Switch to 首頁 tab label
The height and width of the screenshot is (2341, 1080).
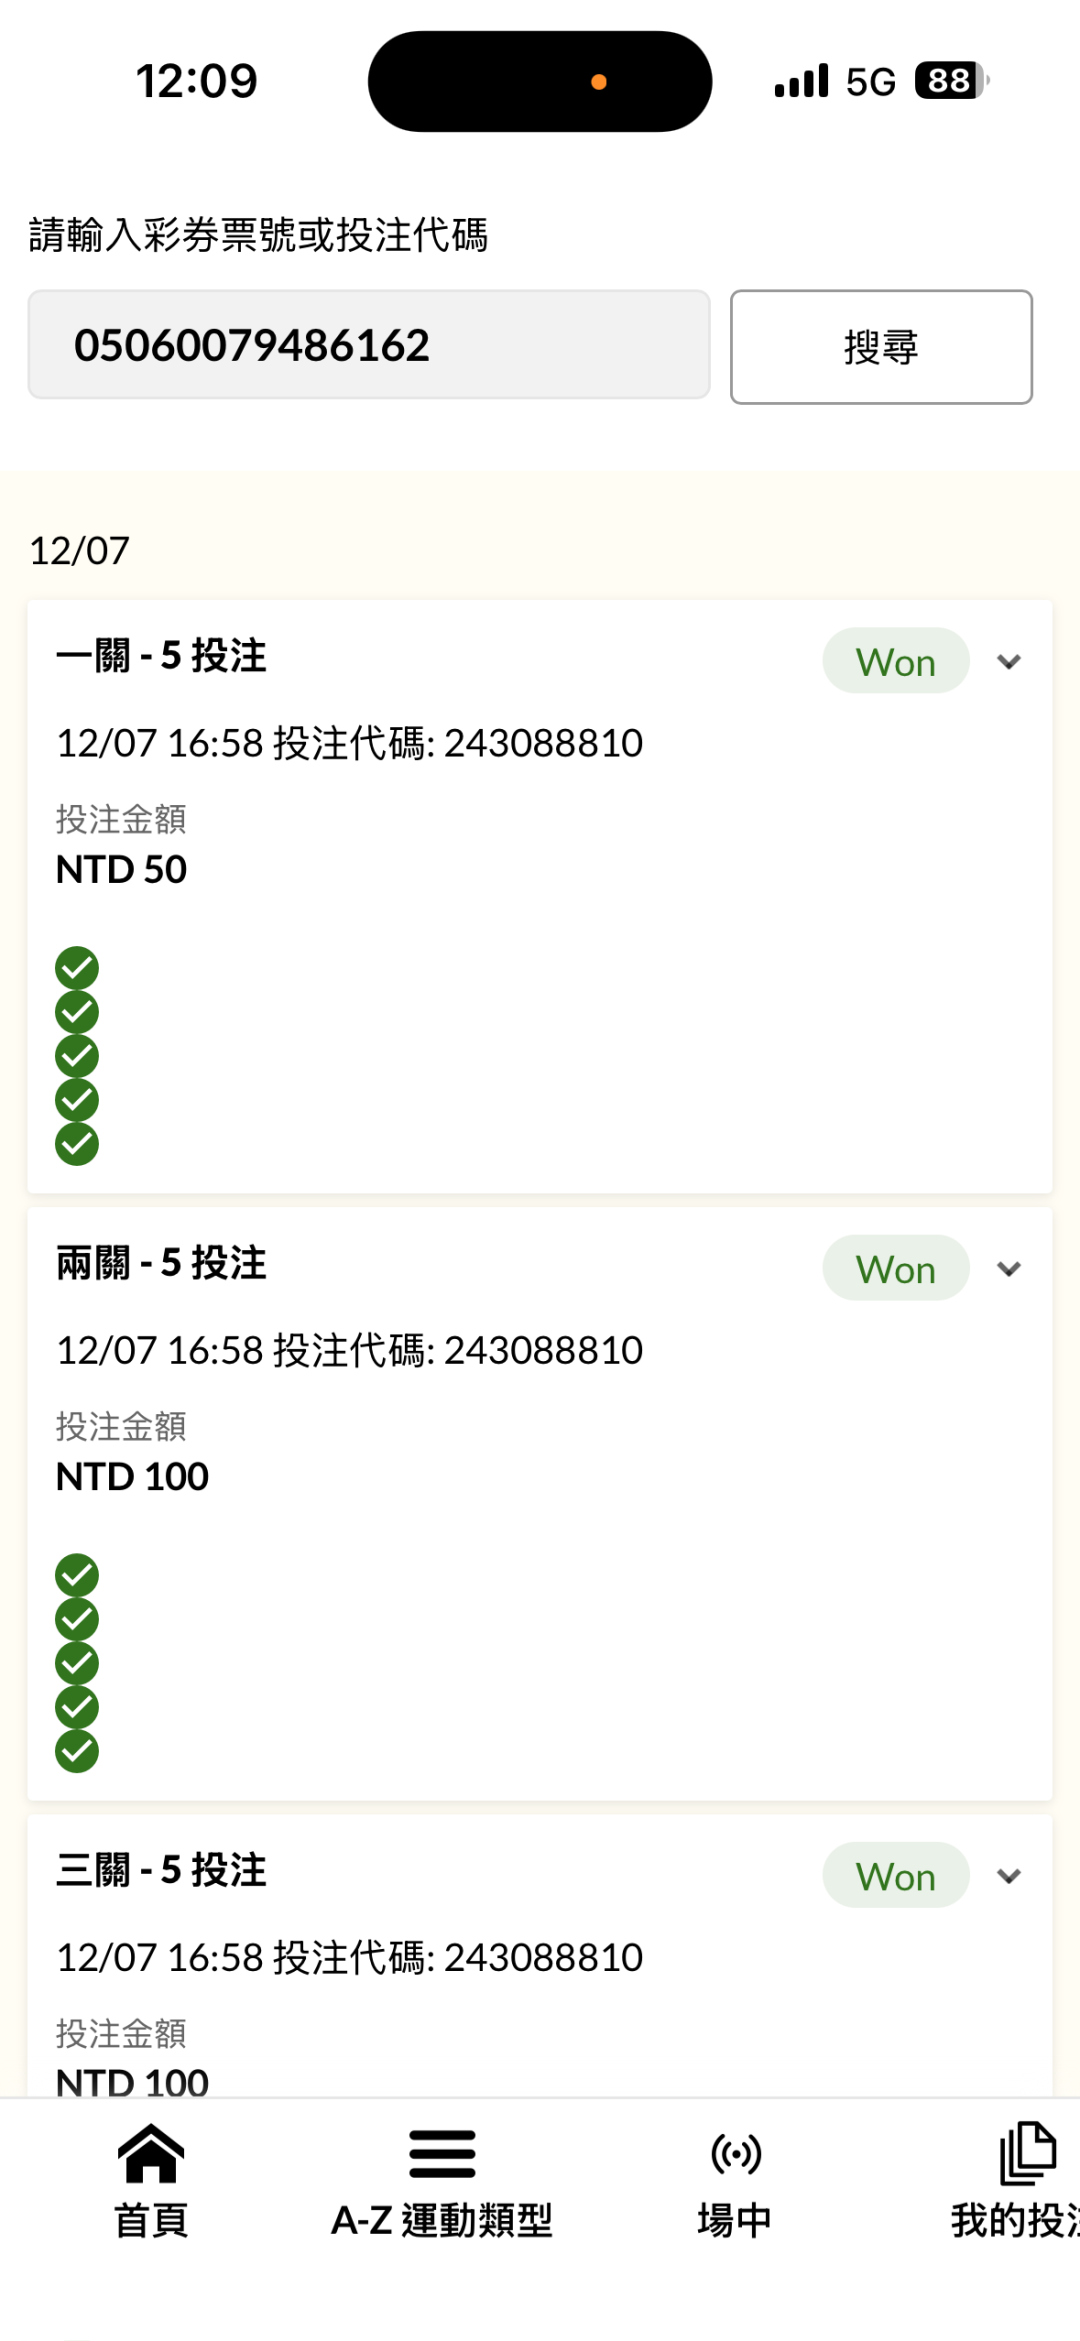tap(151, 2220)
